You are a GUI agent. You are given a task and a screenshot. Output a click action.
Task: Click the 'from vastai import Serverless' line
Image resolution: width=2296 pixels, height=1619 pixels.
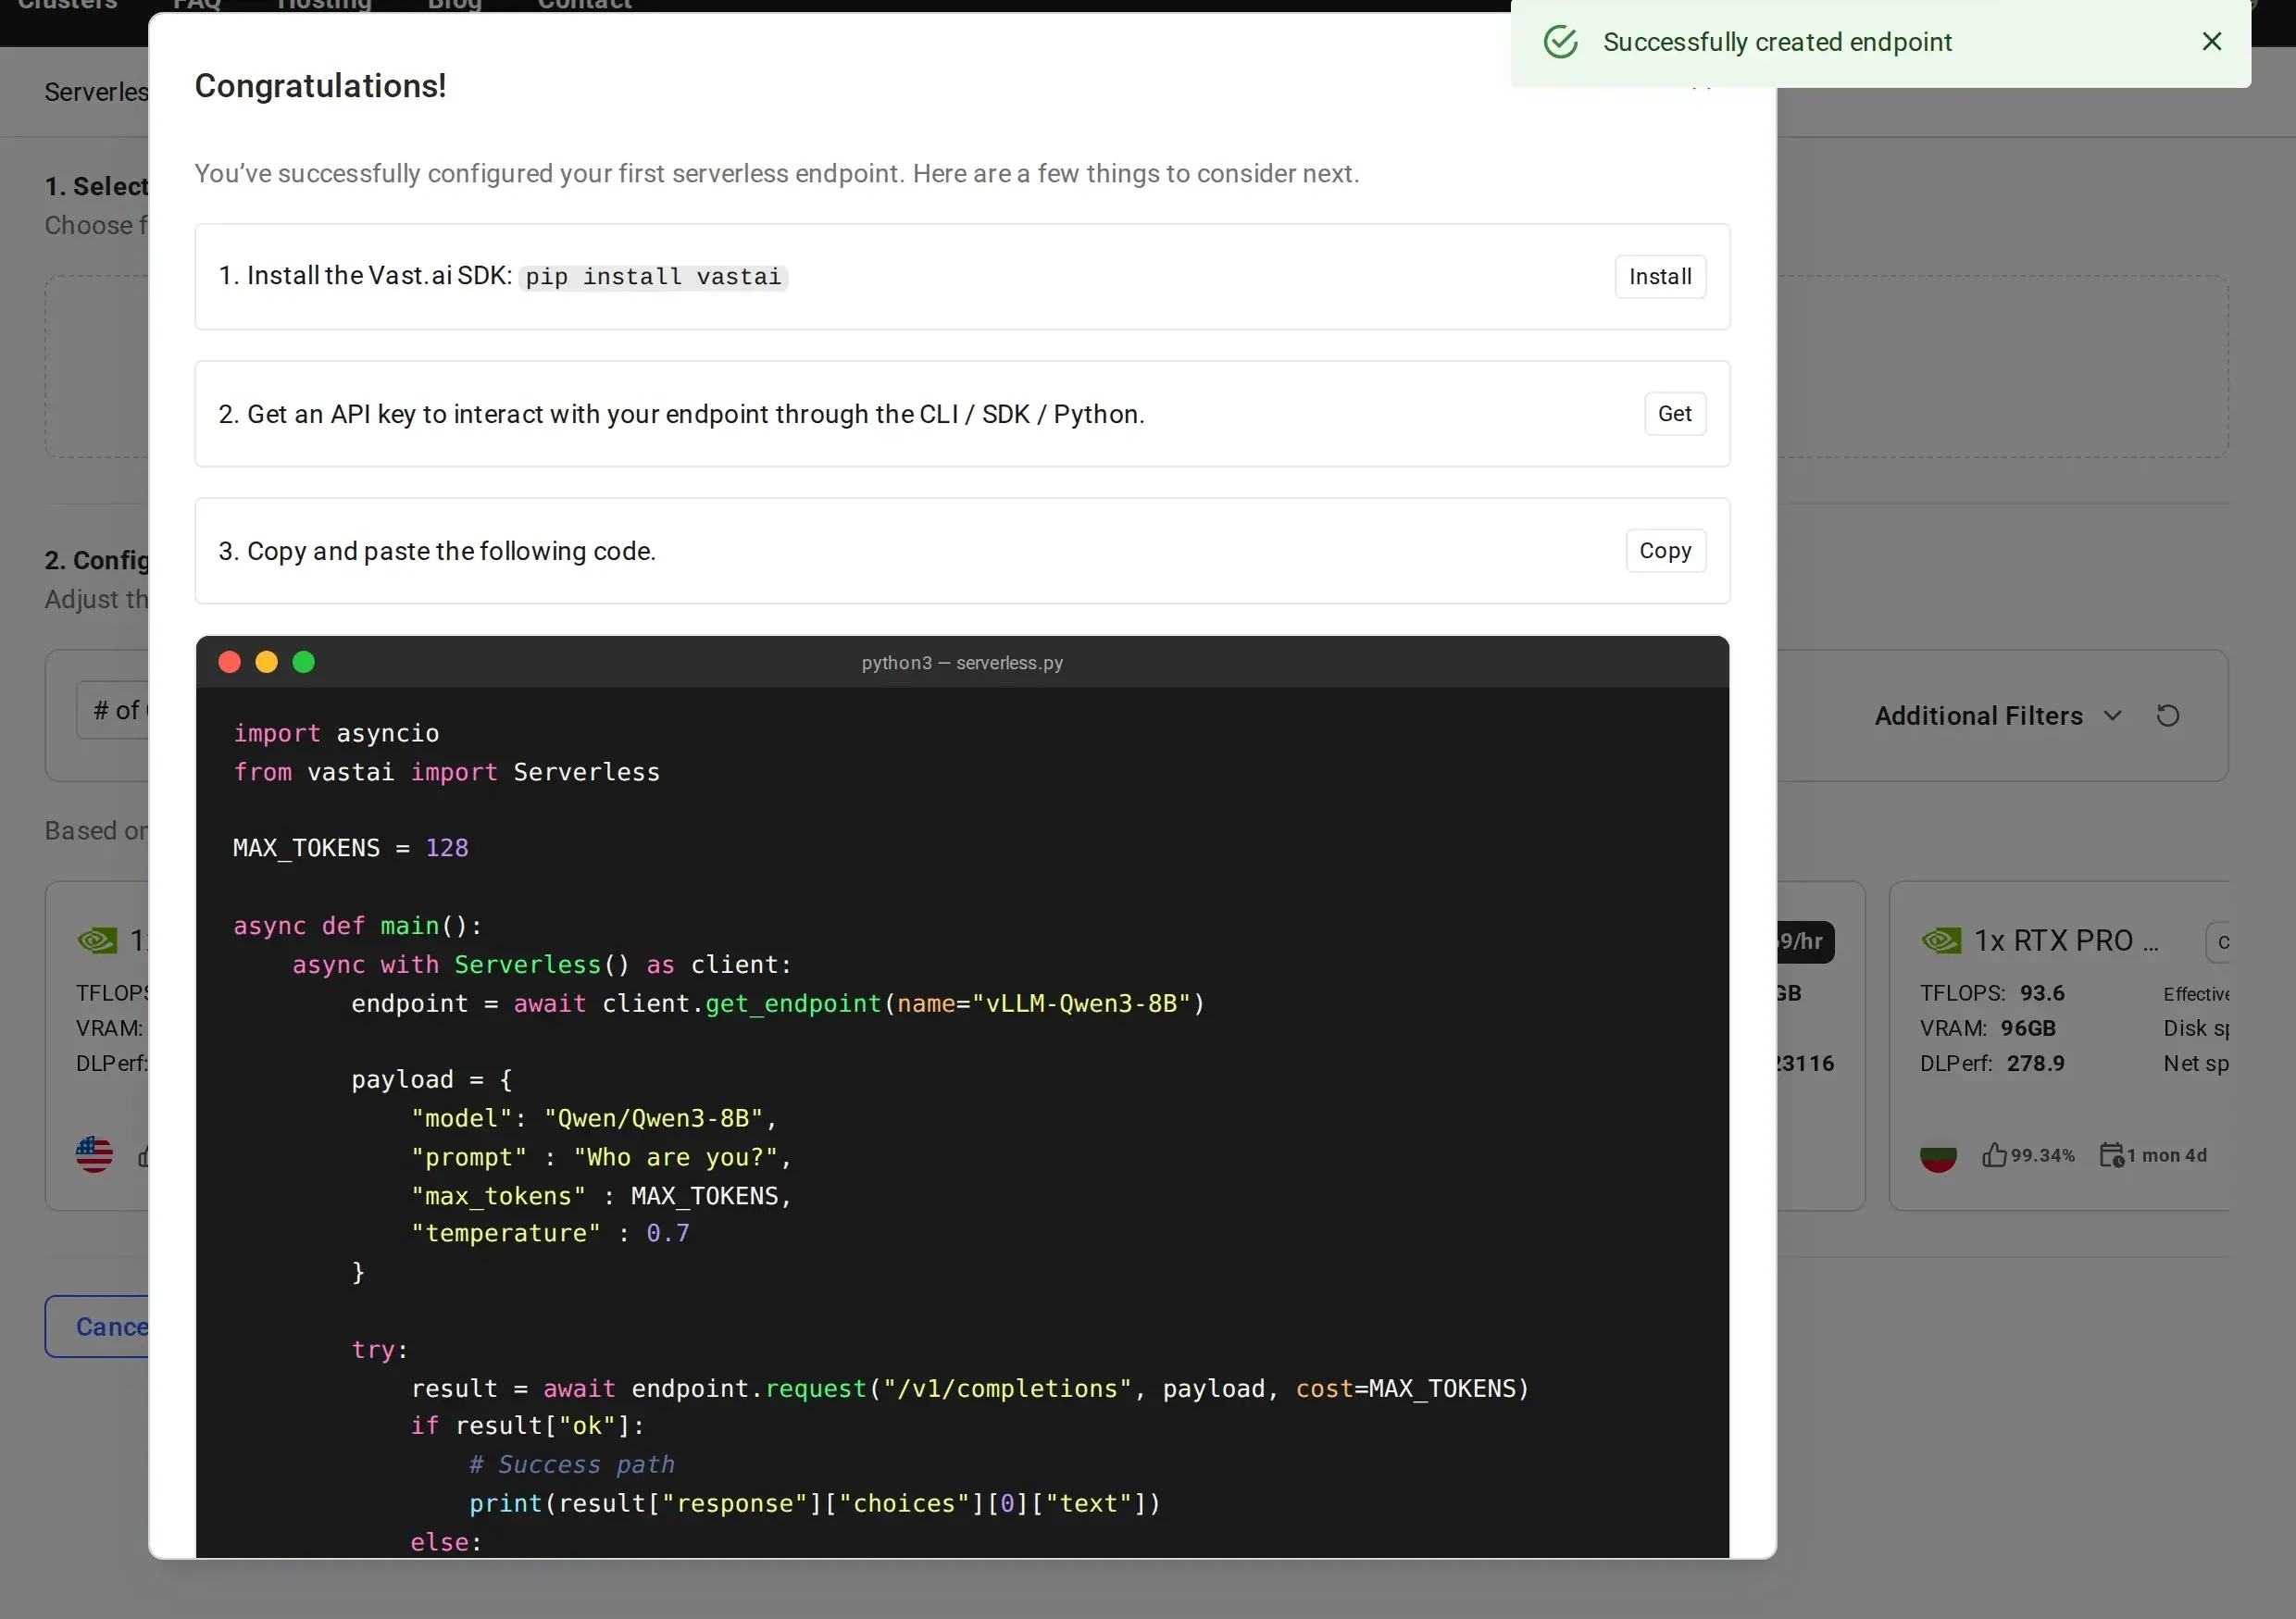446,772
